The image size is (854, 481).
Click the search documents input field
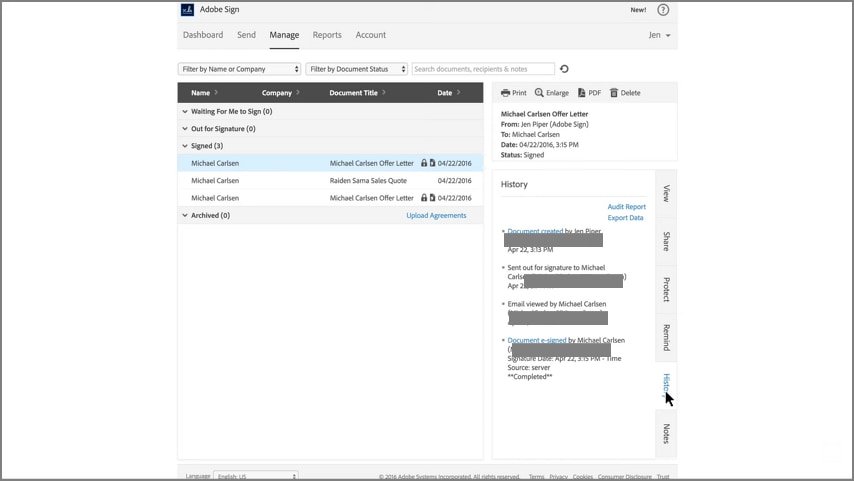pyautogui.click(x=483, y=69)
